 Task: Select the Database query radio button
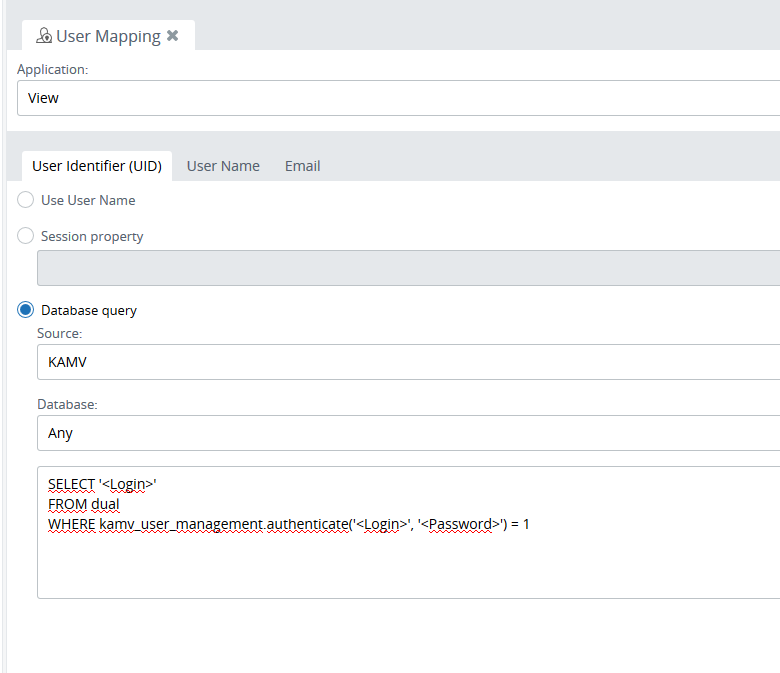(x=26, y=310)
